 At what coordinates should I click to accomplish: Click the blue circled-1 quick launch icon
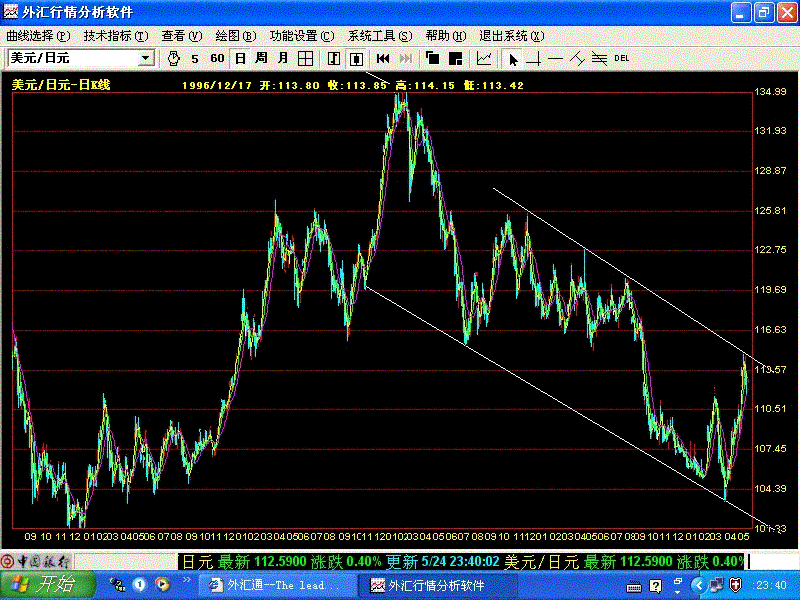click(x=139, y=585)
